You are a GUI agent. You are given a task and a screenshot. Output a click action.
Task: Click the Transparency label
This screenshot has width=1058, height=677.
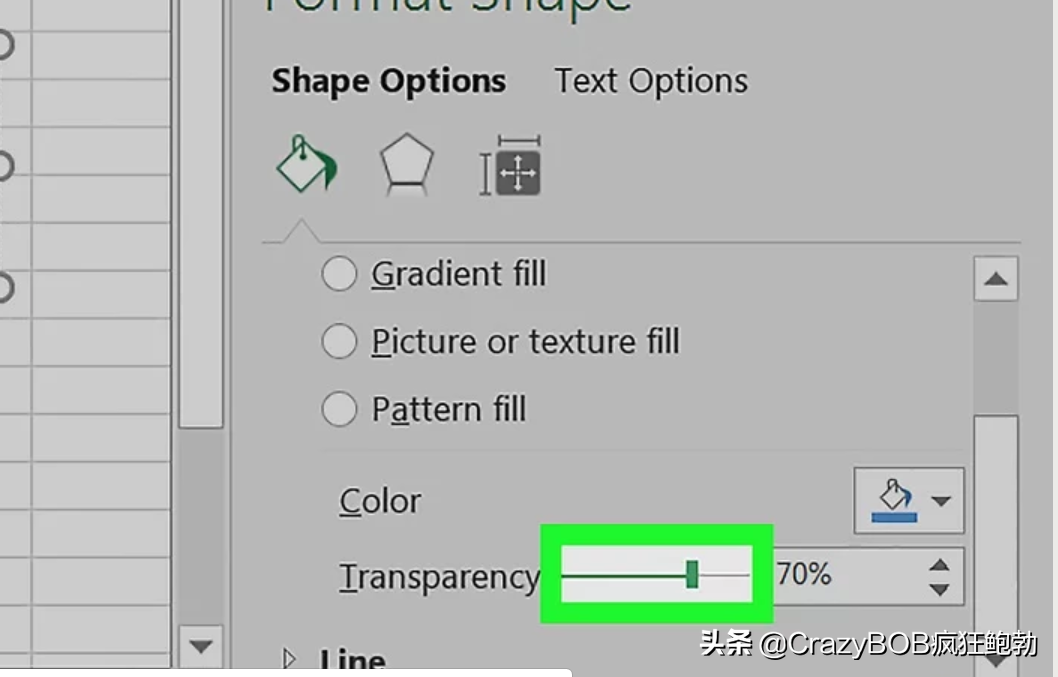pyautogui.click(x=439, y=578)
